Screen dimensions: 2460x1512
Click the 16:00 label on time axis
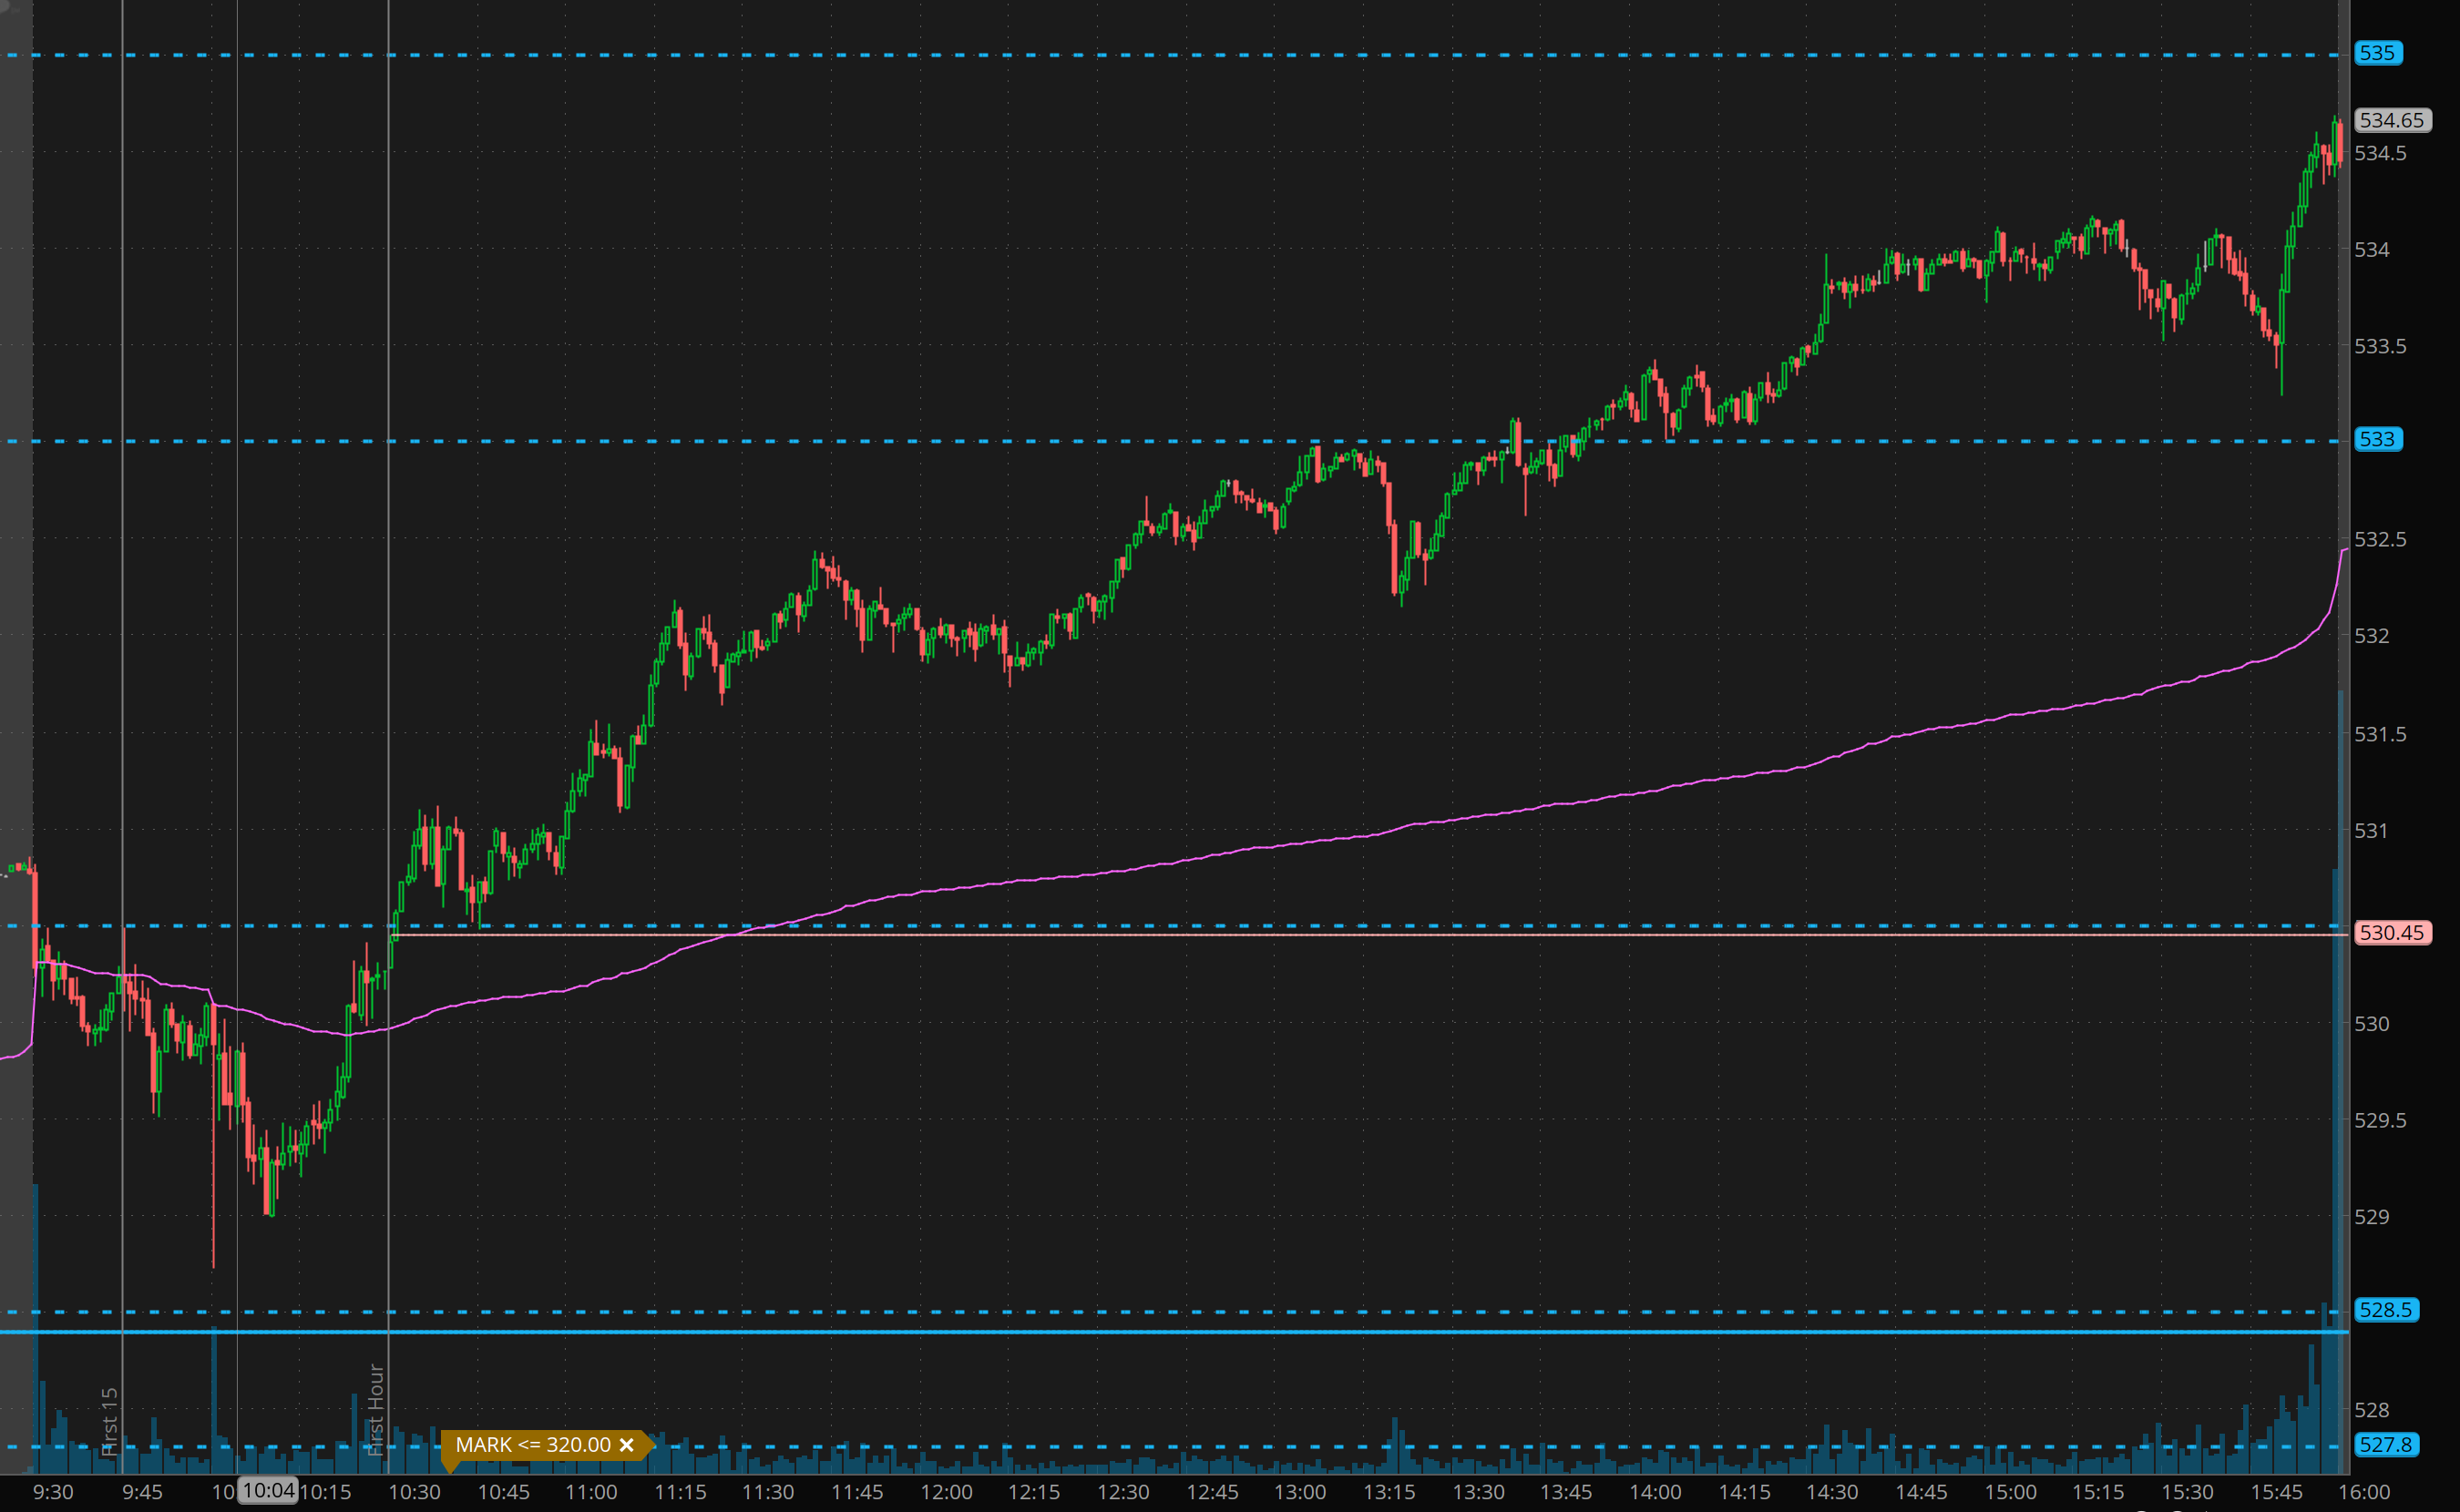pyautogui.click(x=2364, y=1492)
